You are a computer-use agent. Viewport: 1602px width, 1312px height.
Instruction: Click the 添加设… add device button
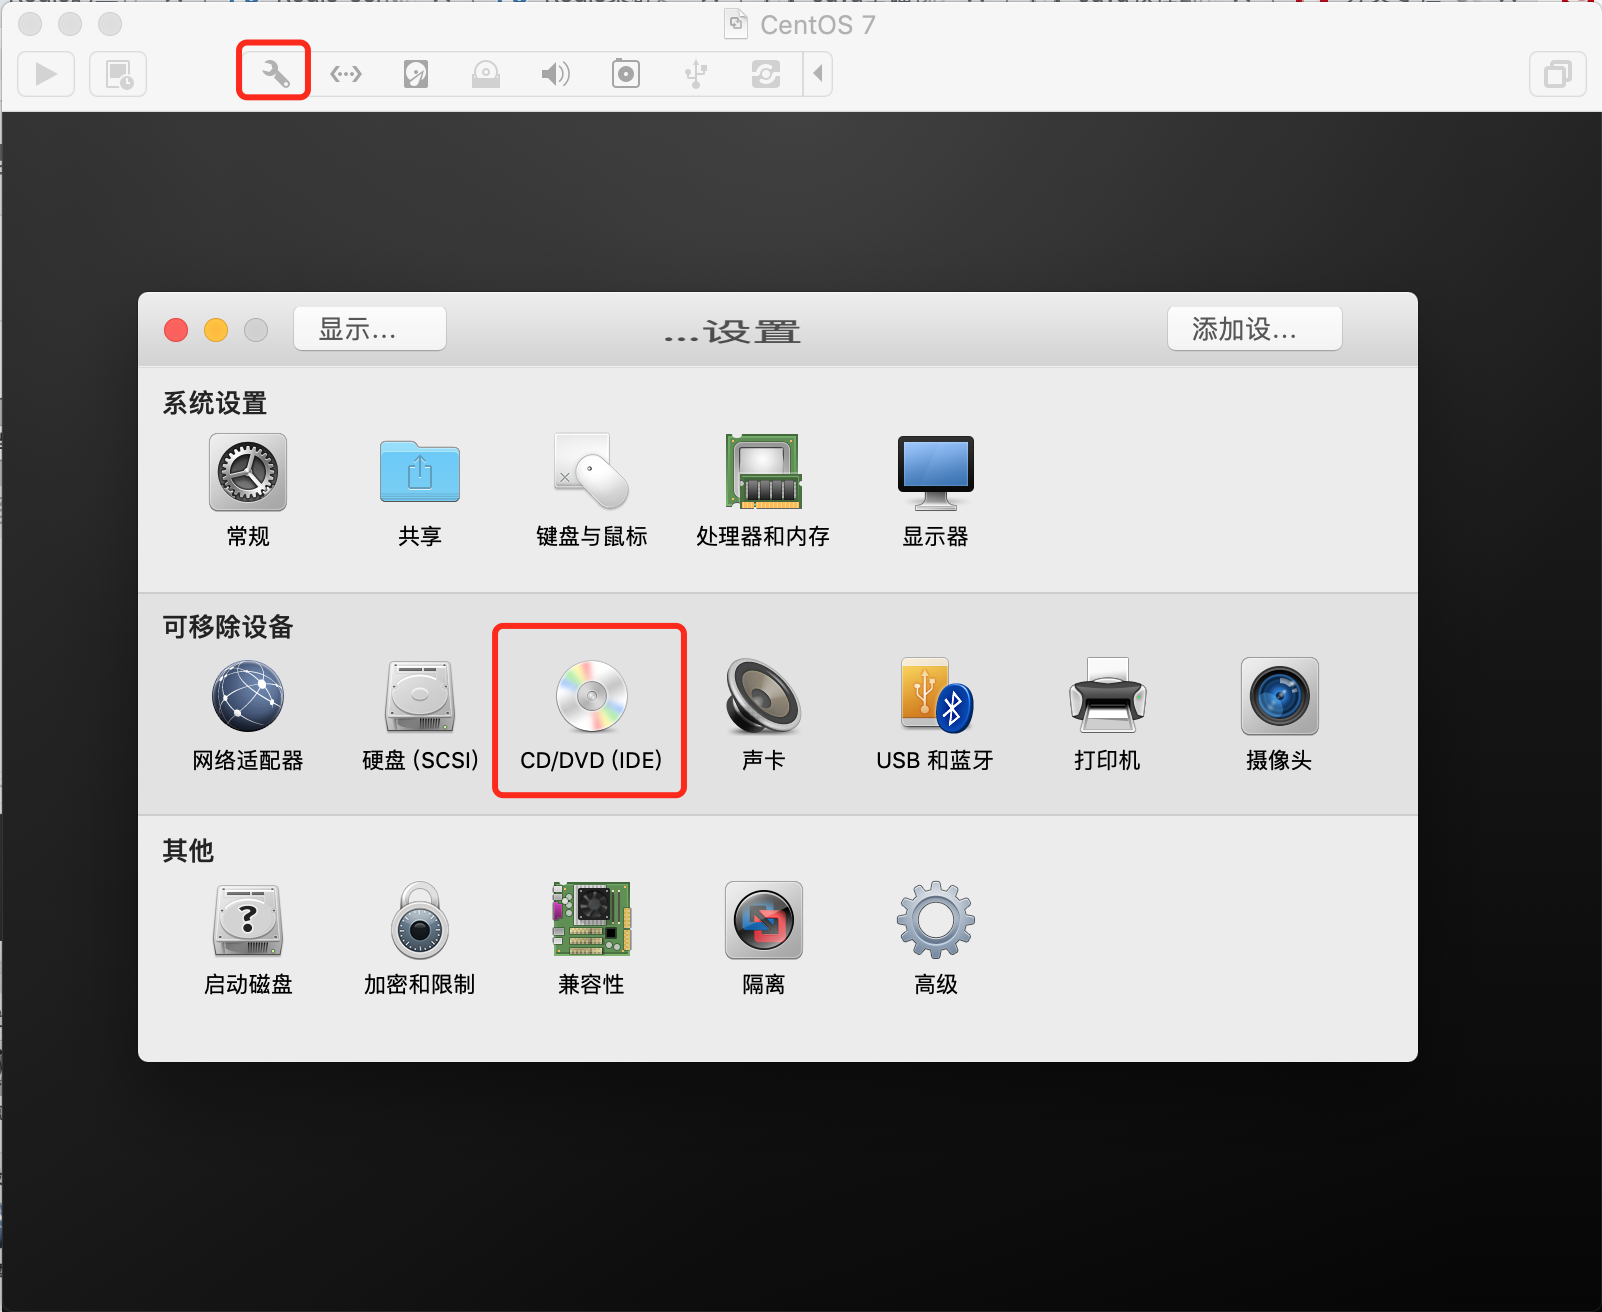tap(1255, 329)
